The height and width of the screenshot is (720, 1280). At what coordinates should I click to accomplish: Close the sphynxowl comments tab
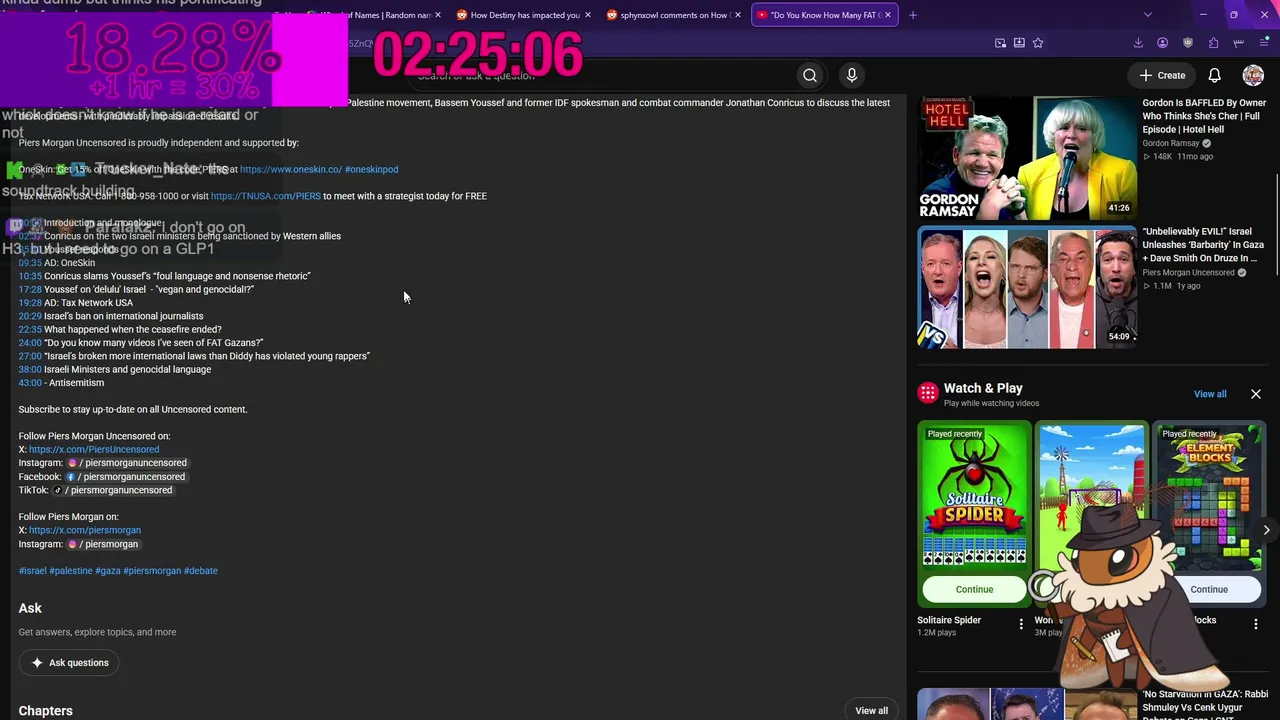click(738, 15)
